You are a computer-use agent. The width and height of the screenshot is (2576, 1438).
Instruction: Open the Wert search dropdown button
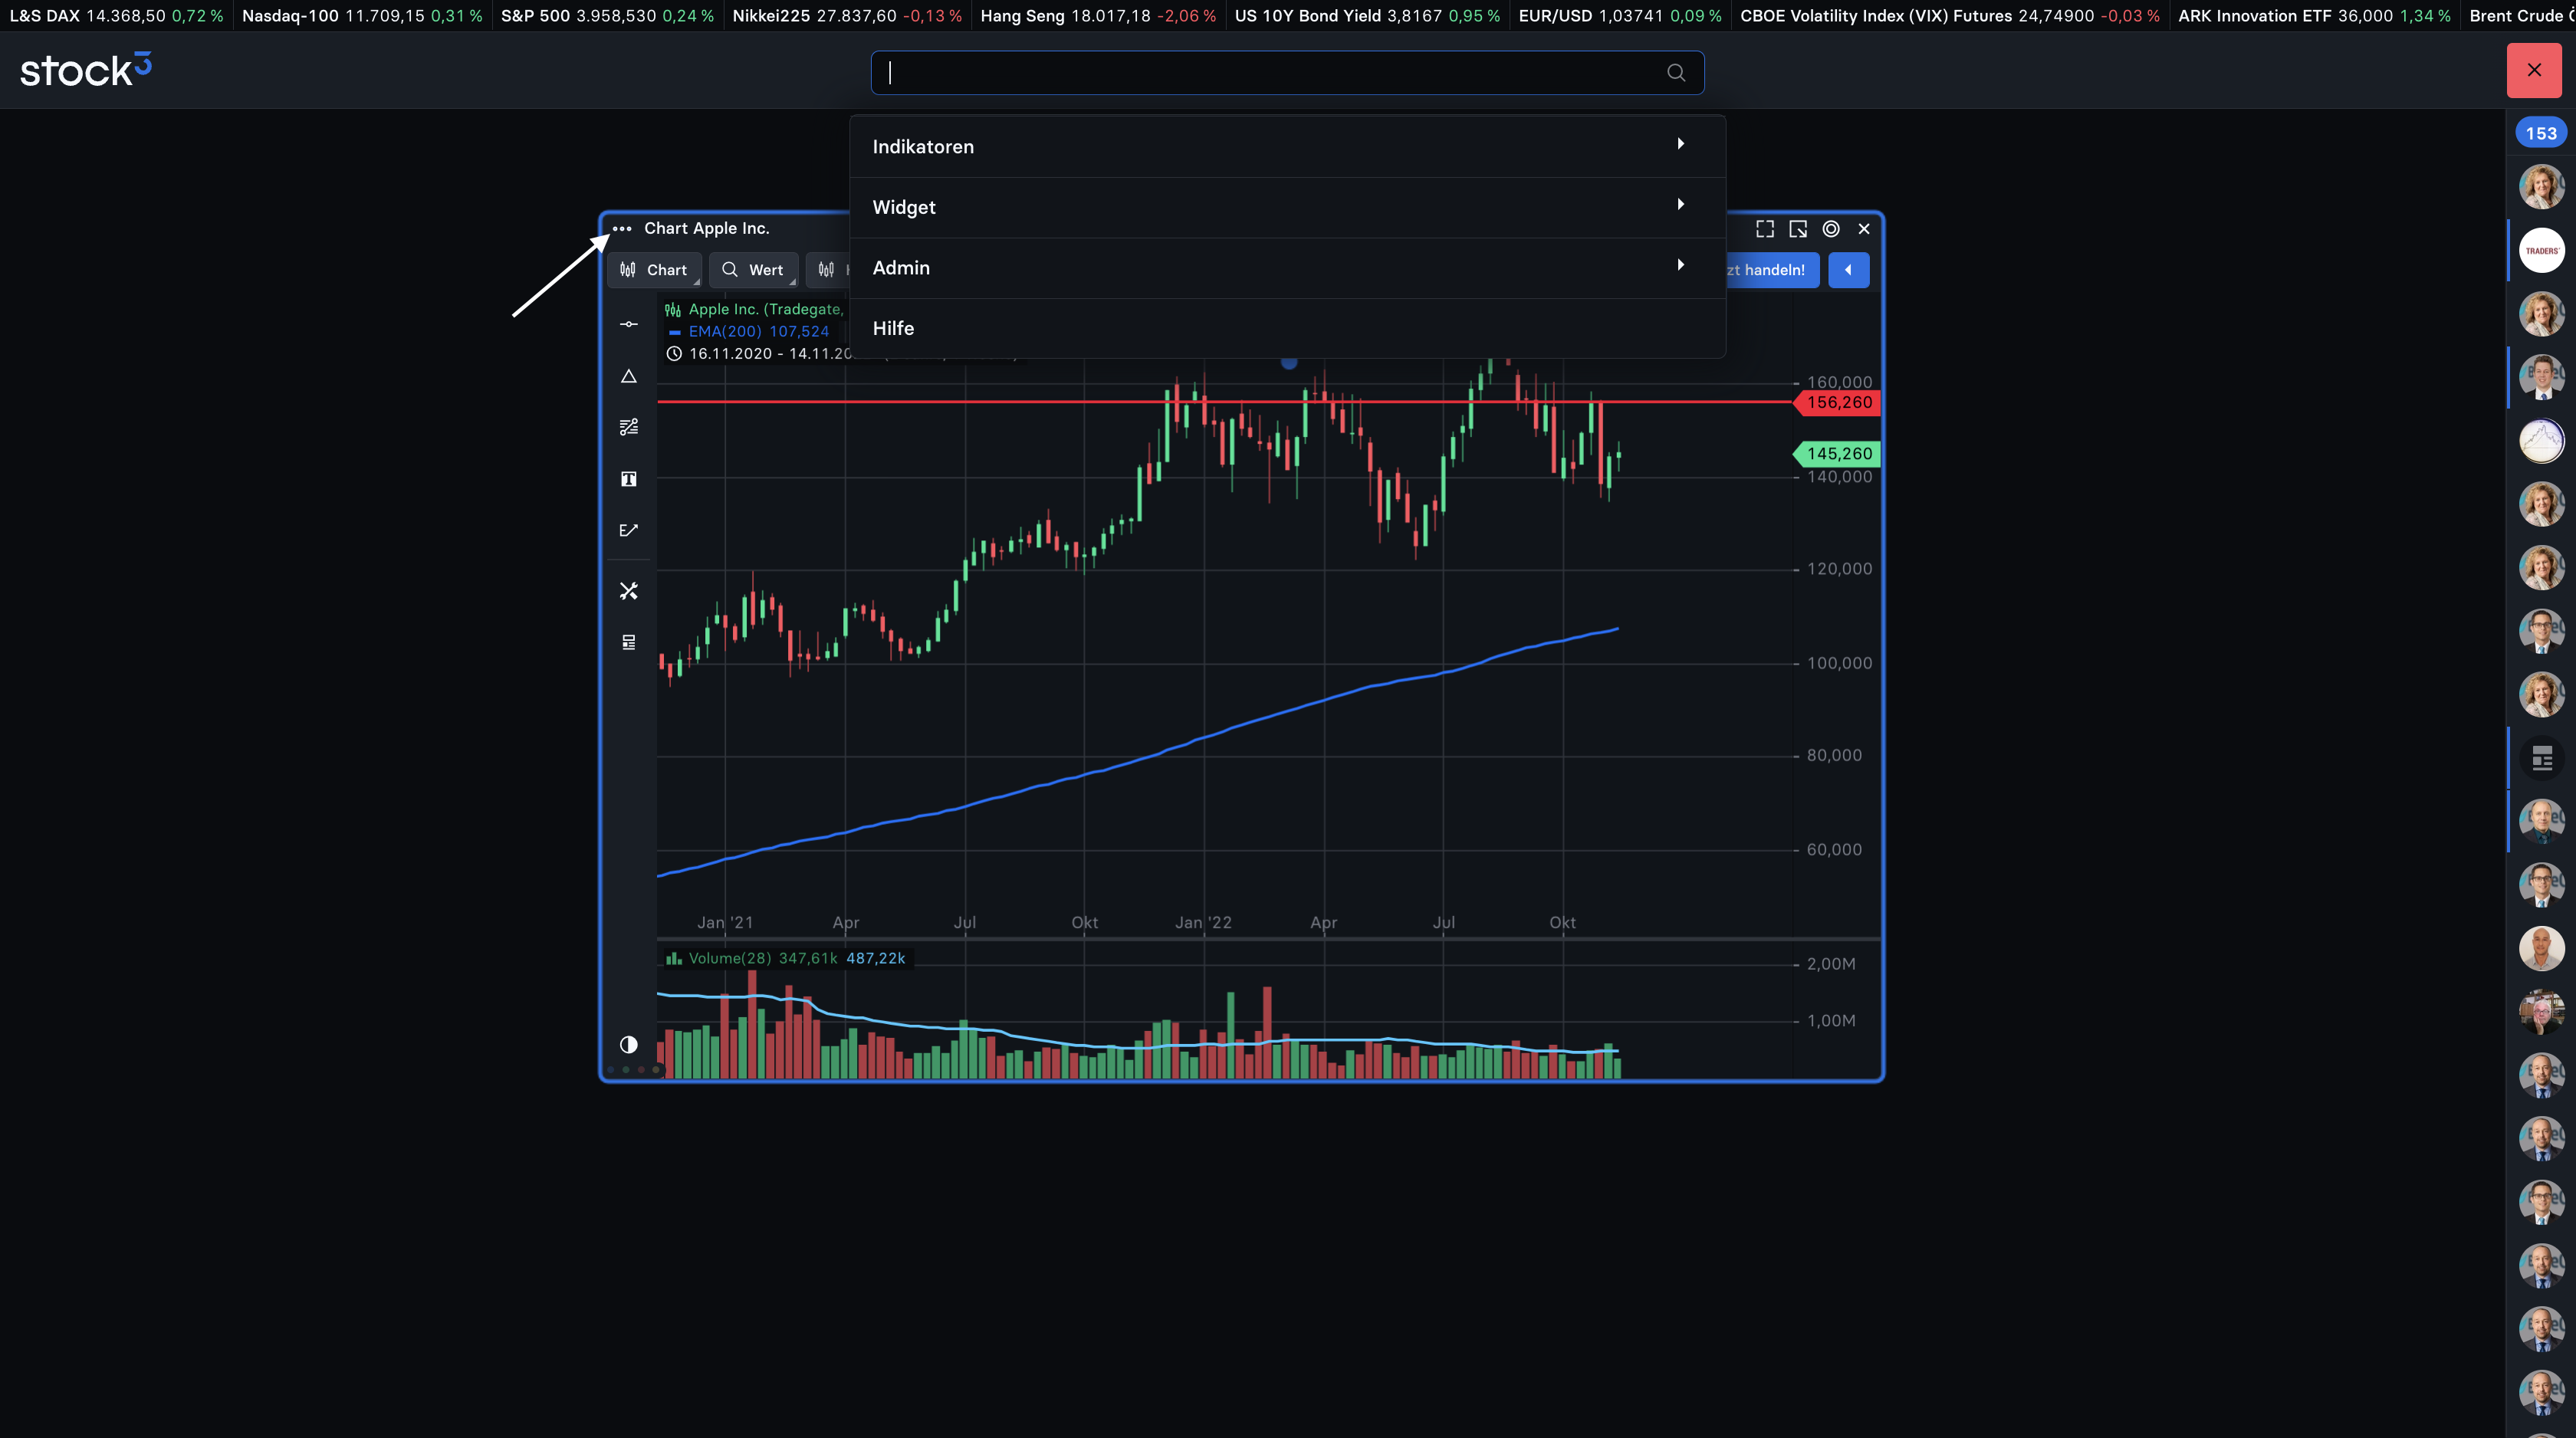click(753, 270)
